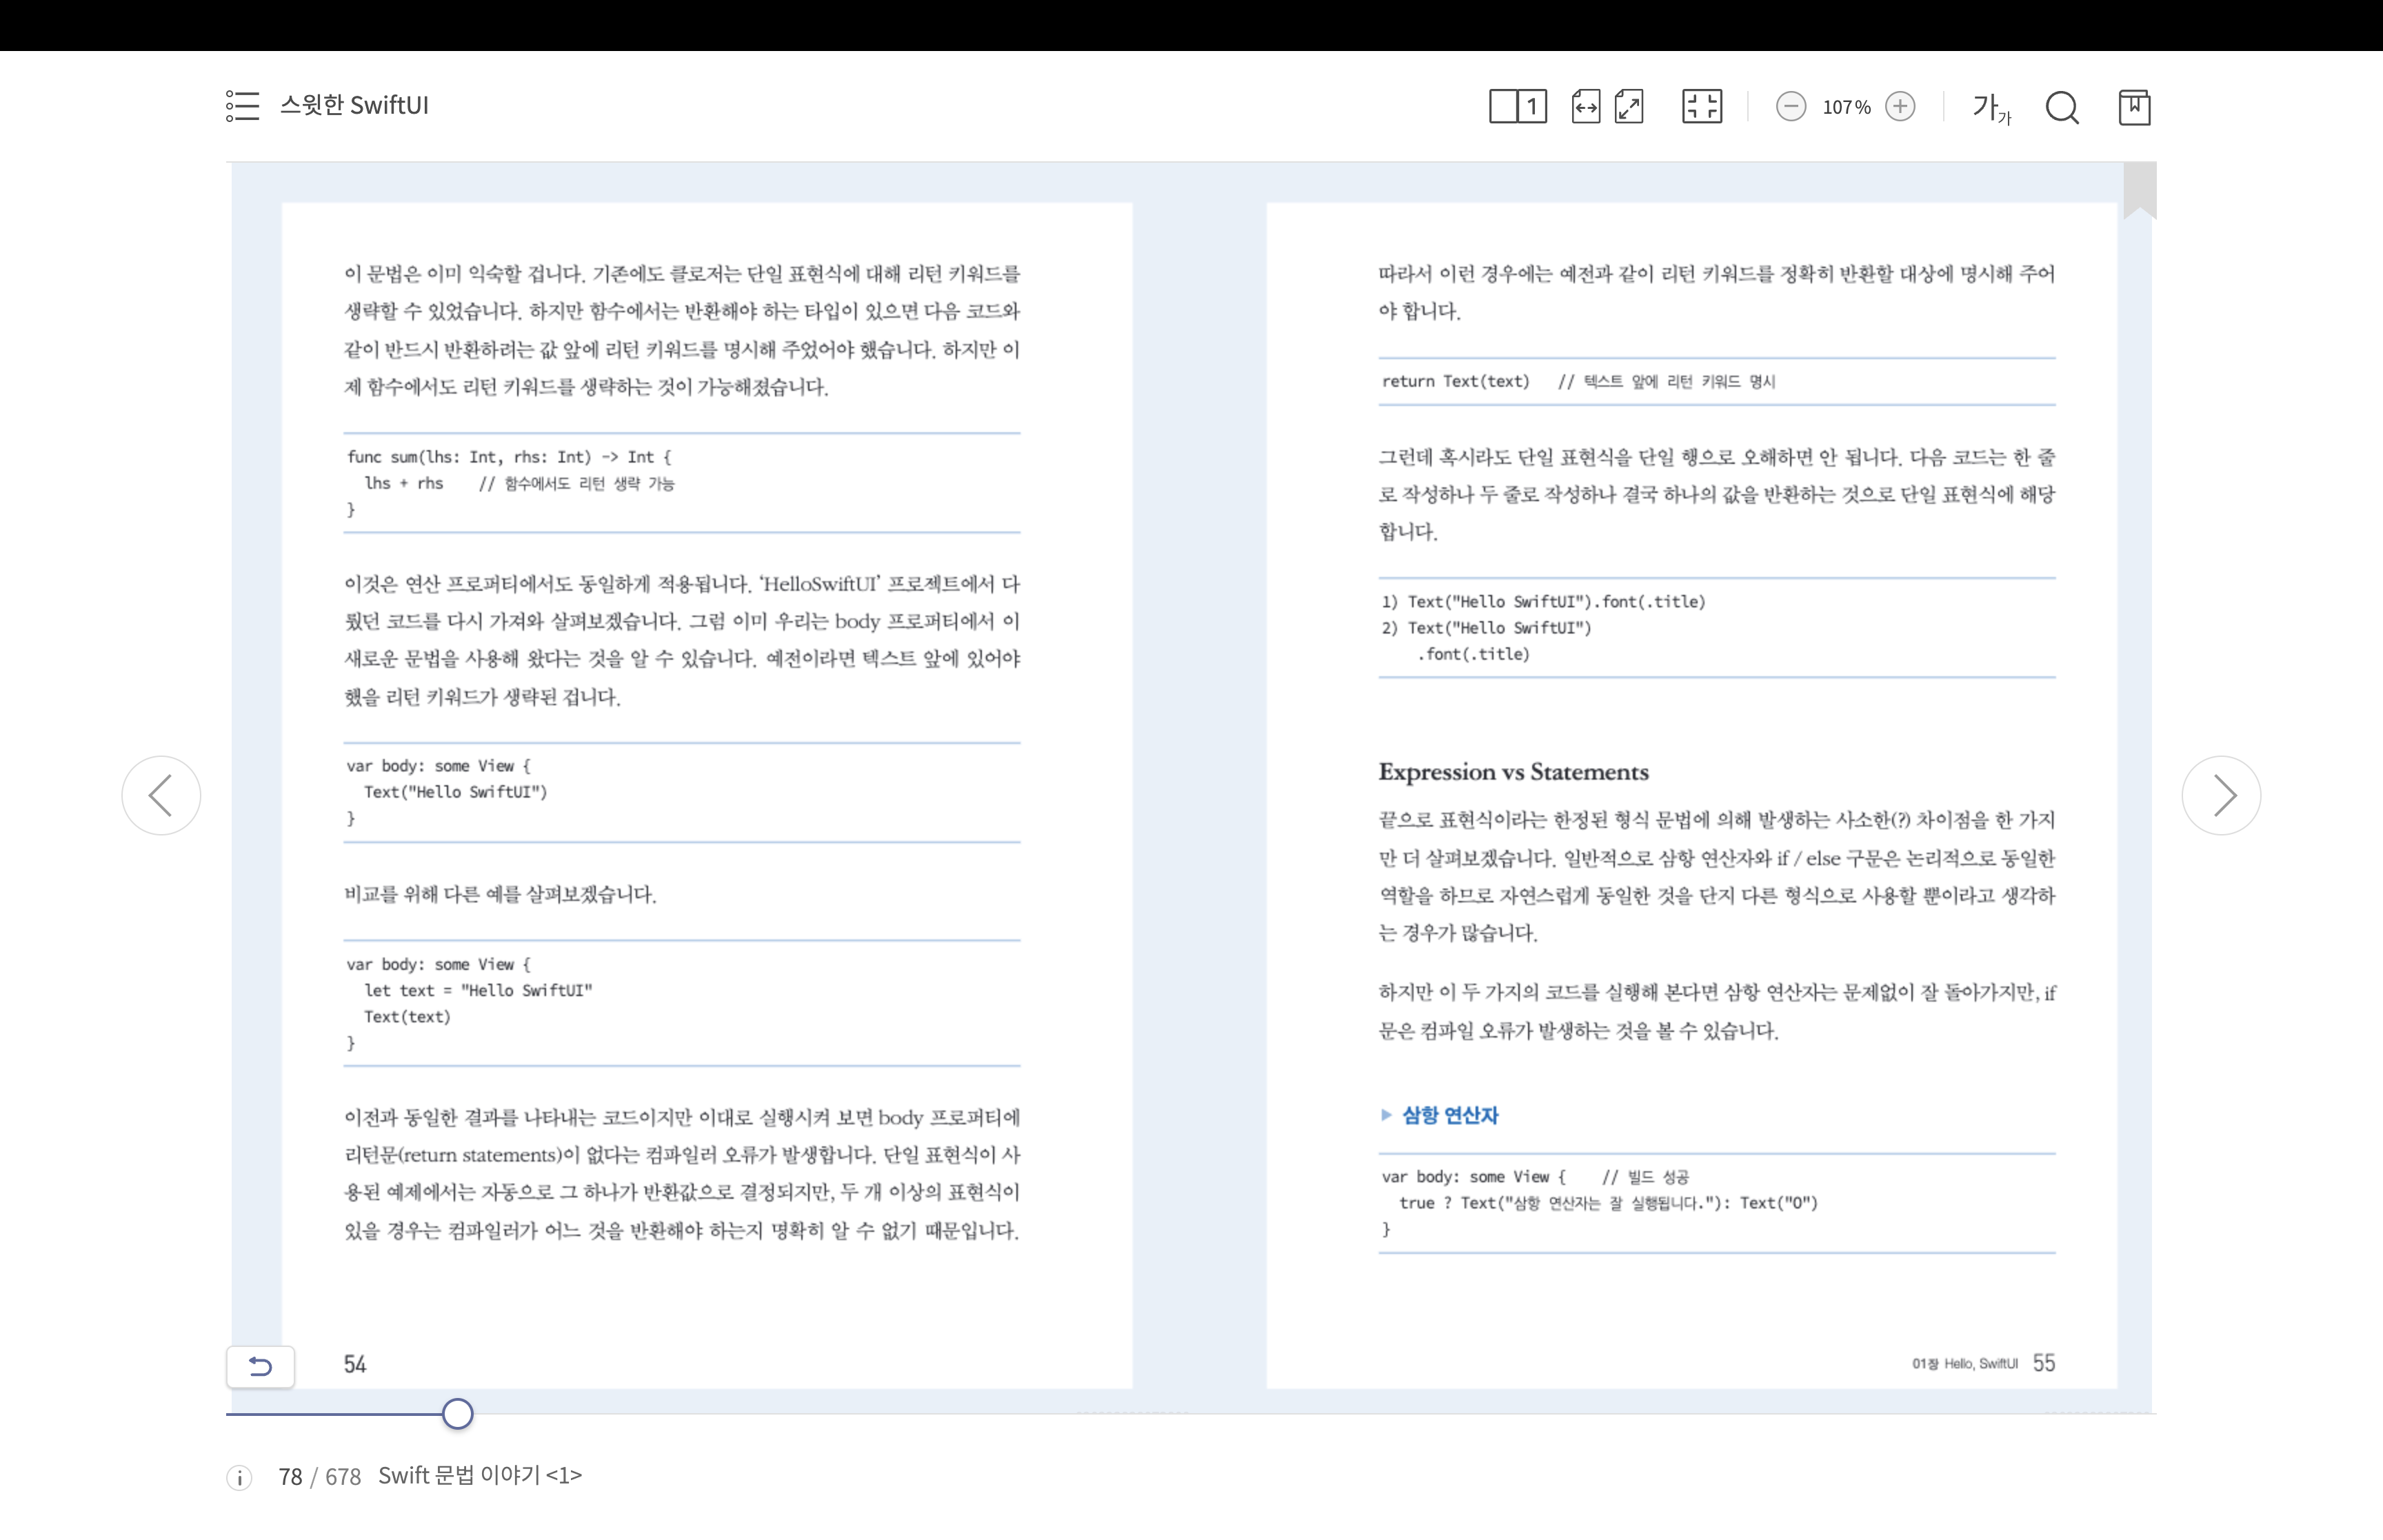This screenshot has height=1540, width=2383.
Task: Go to the next page
Action: coord(2221,795)
